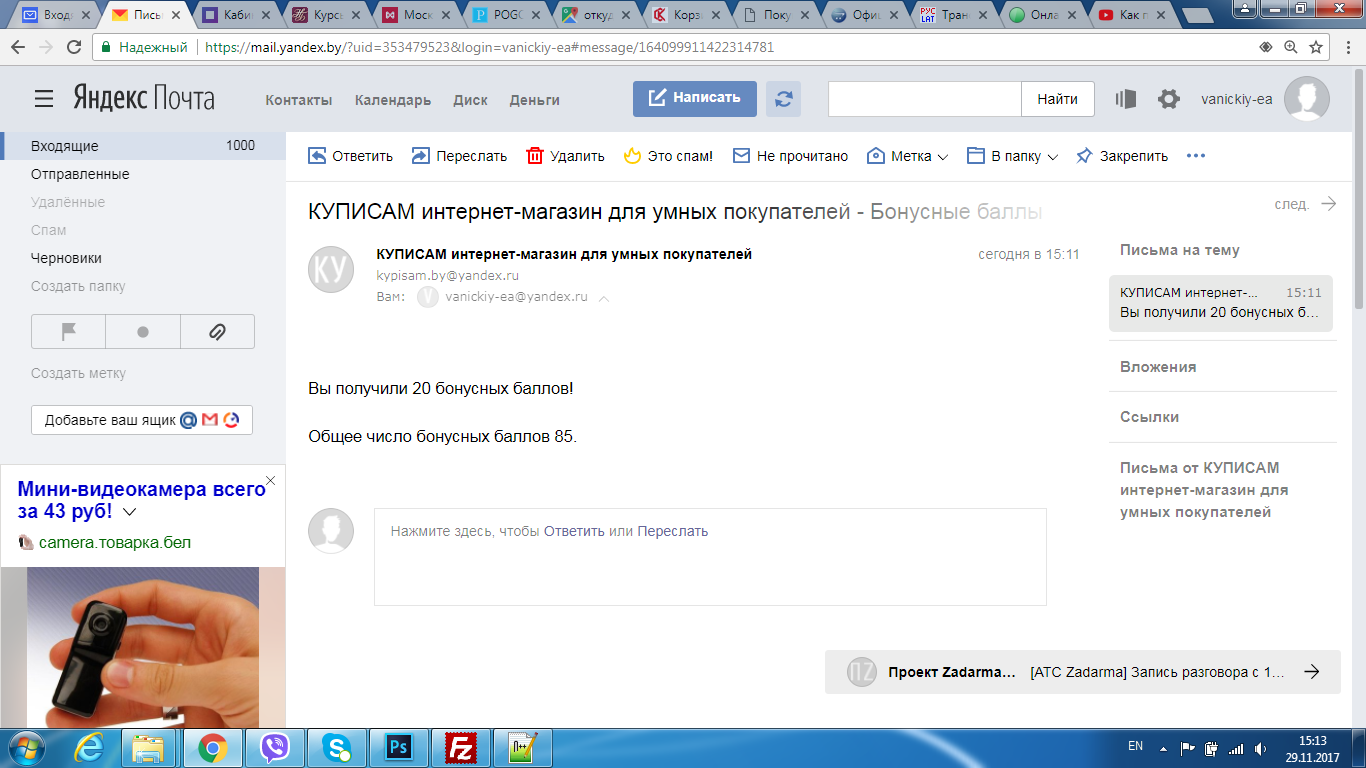Switch to the POGO browser tab
Viewport: 1366px width, 768px height.
507,15
